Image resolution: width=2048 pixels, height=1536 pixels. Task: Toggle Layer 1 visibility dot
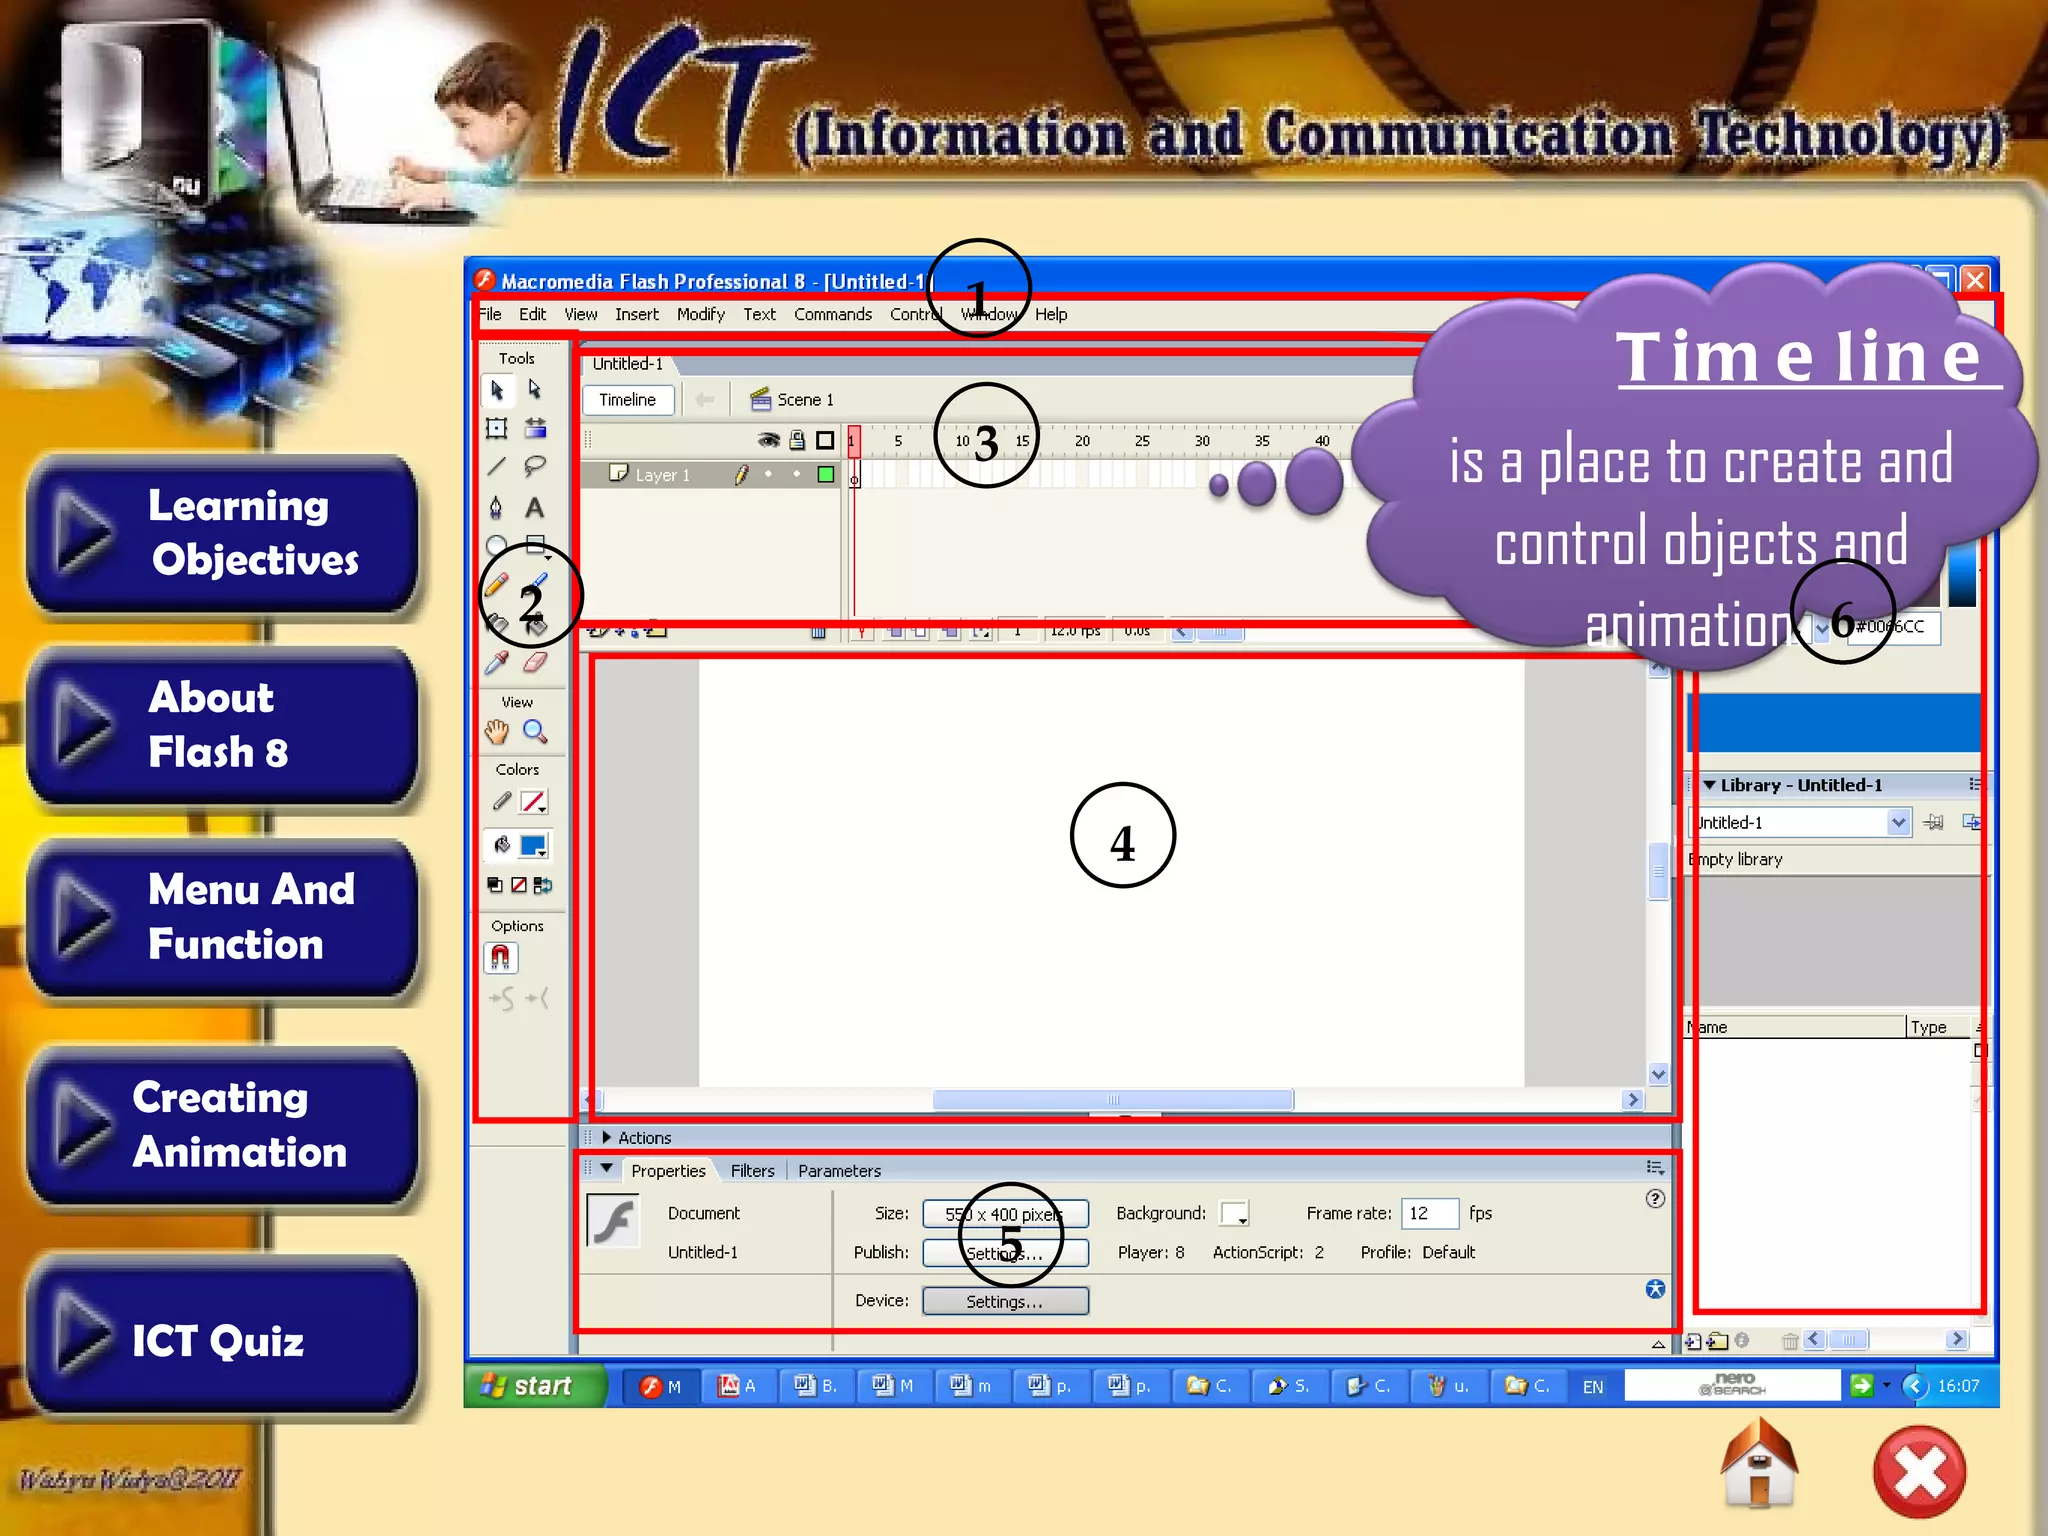(768, 474)
